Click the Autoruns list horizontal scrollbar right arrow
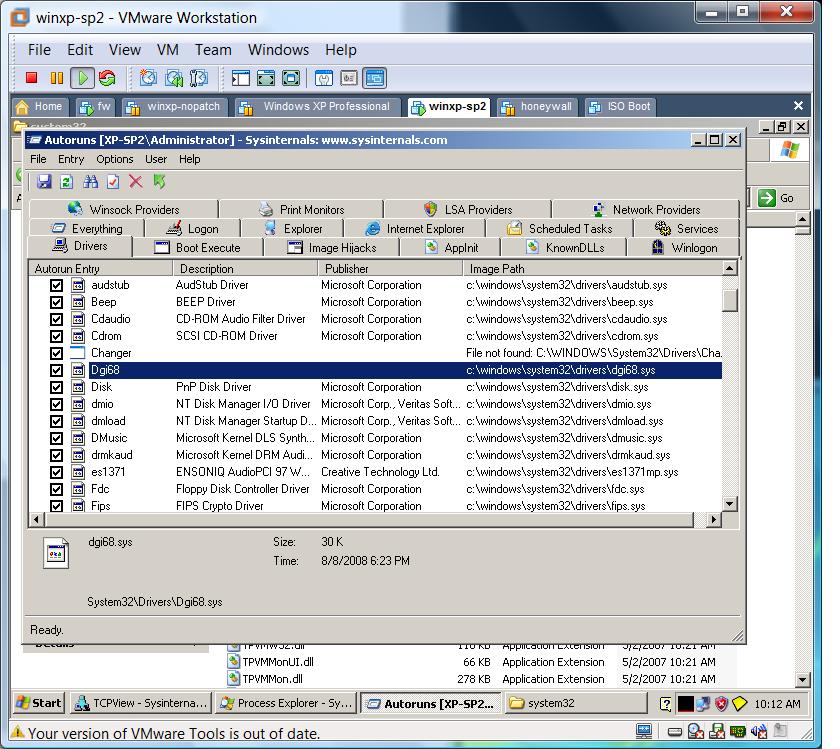This screenshot has width=840, height=749. coord(713,519)
